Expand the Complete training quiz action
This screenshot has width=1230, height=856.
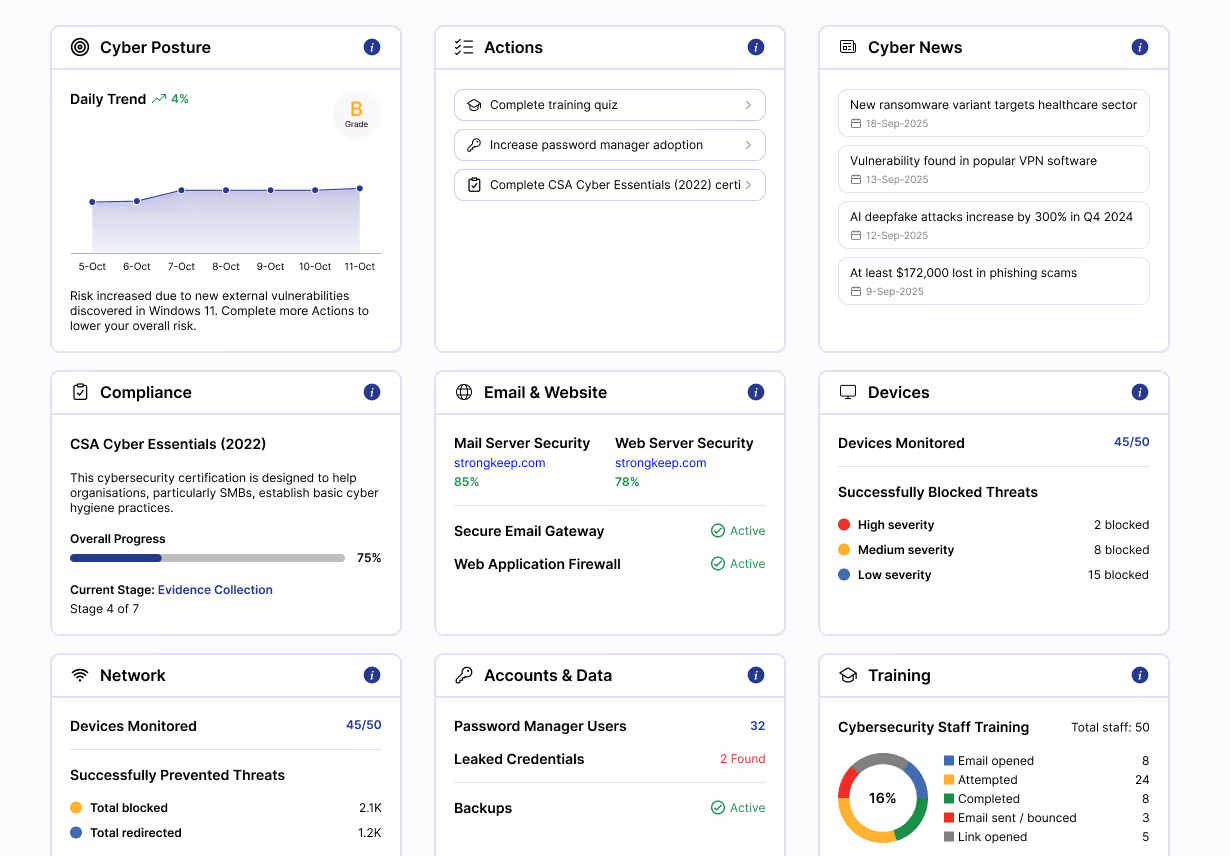609,105
